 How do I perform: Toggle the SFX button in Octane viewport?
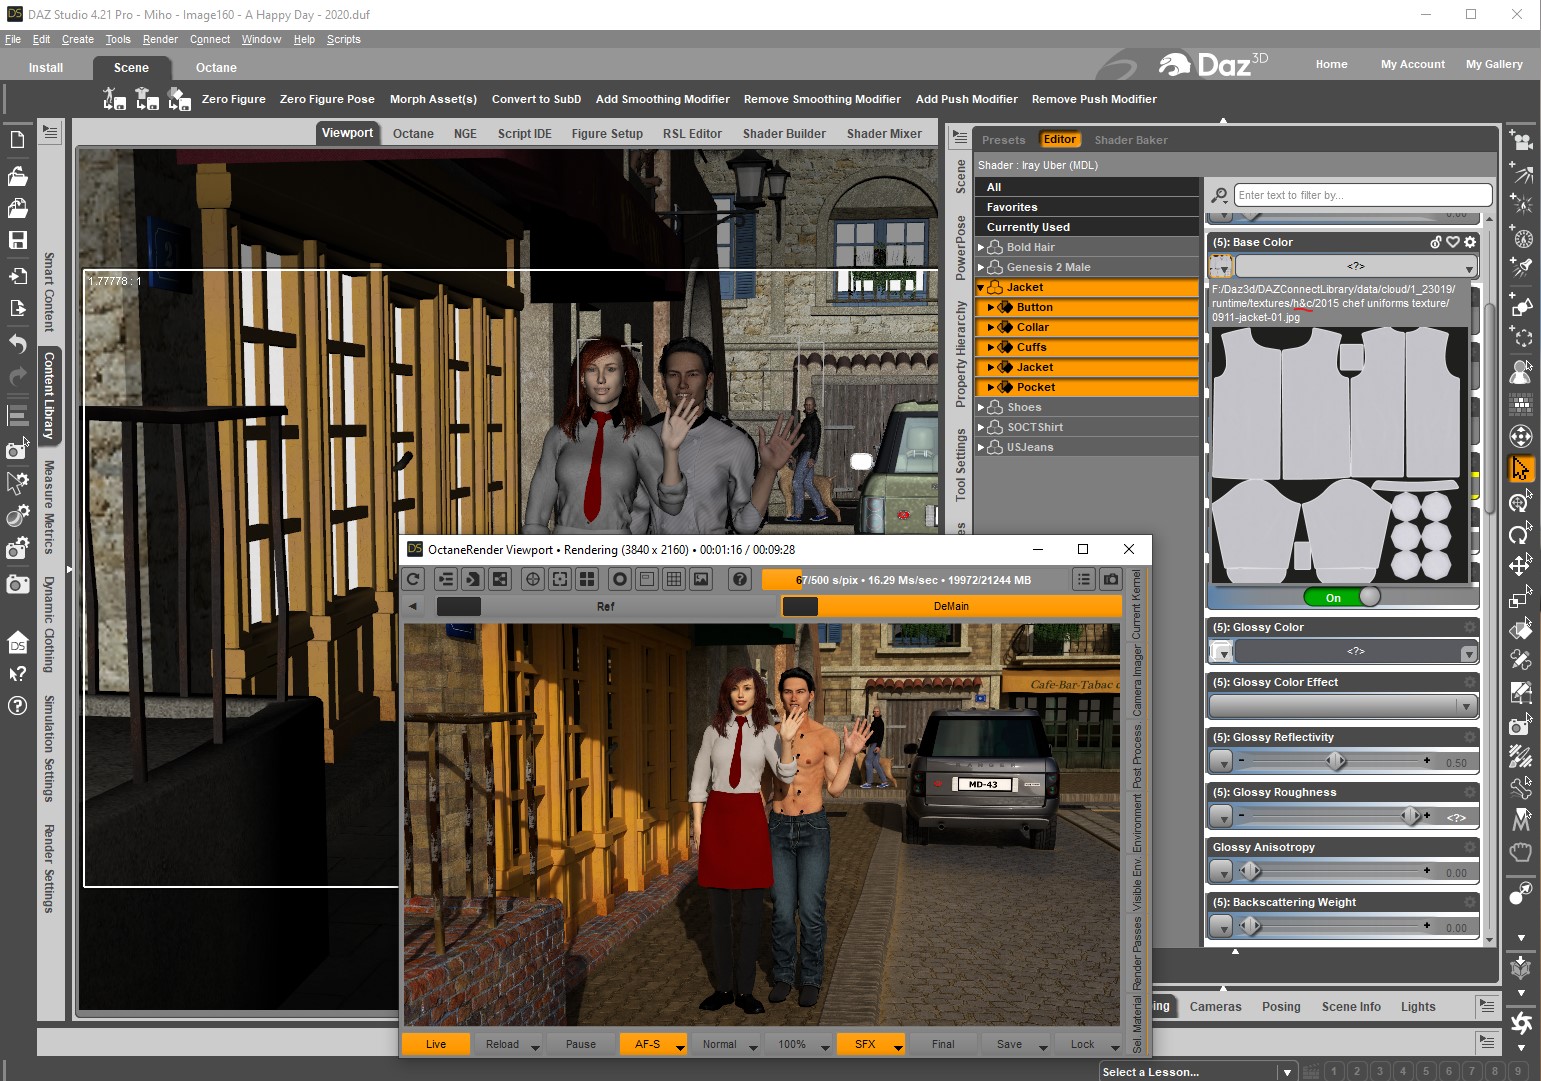tap(865, 1044)
